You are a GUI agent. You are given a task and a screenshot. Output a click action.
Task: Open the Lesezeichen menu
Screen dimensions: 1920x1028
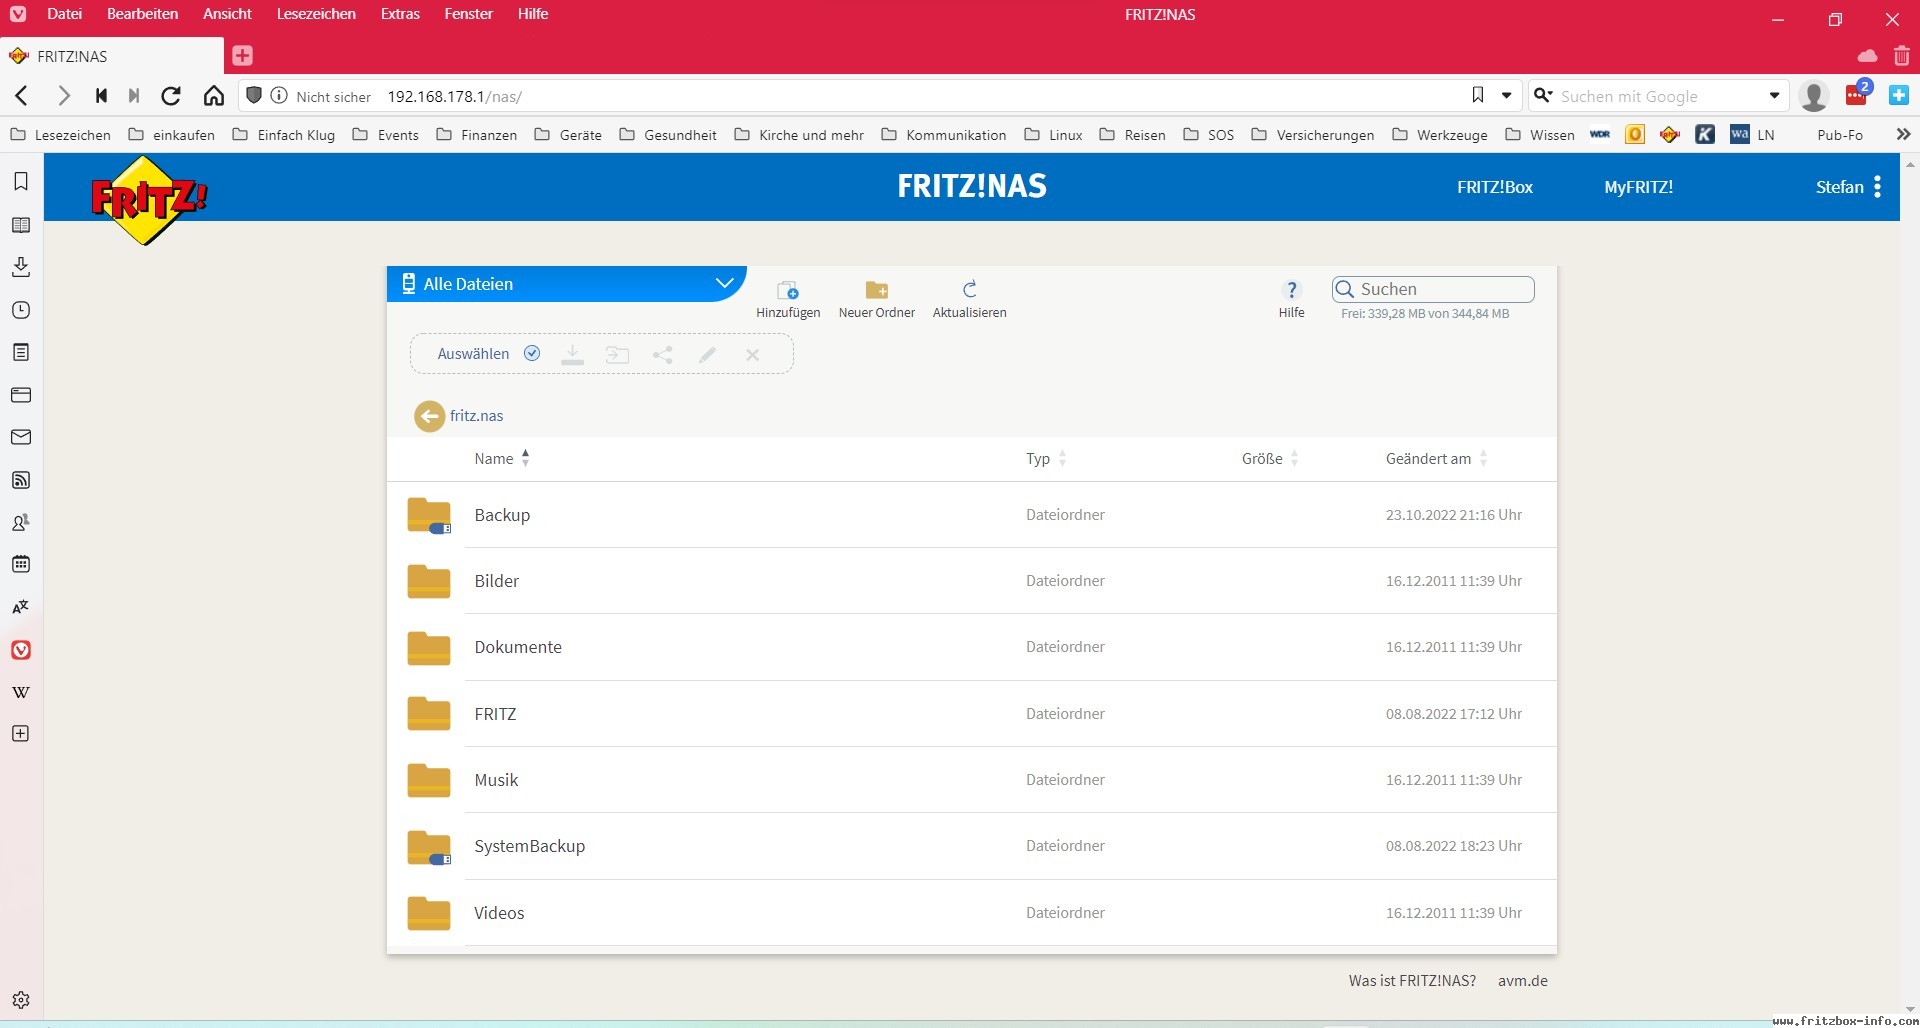coord(316,14)
